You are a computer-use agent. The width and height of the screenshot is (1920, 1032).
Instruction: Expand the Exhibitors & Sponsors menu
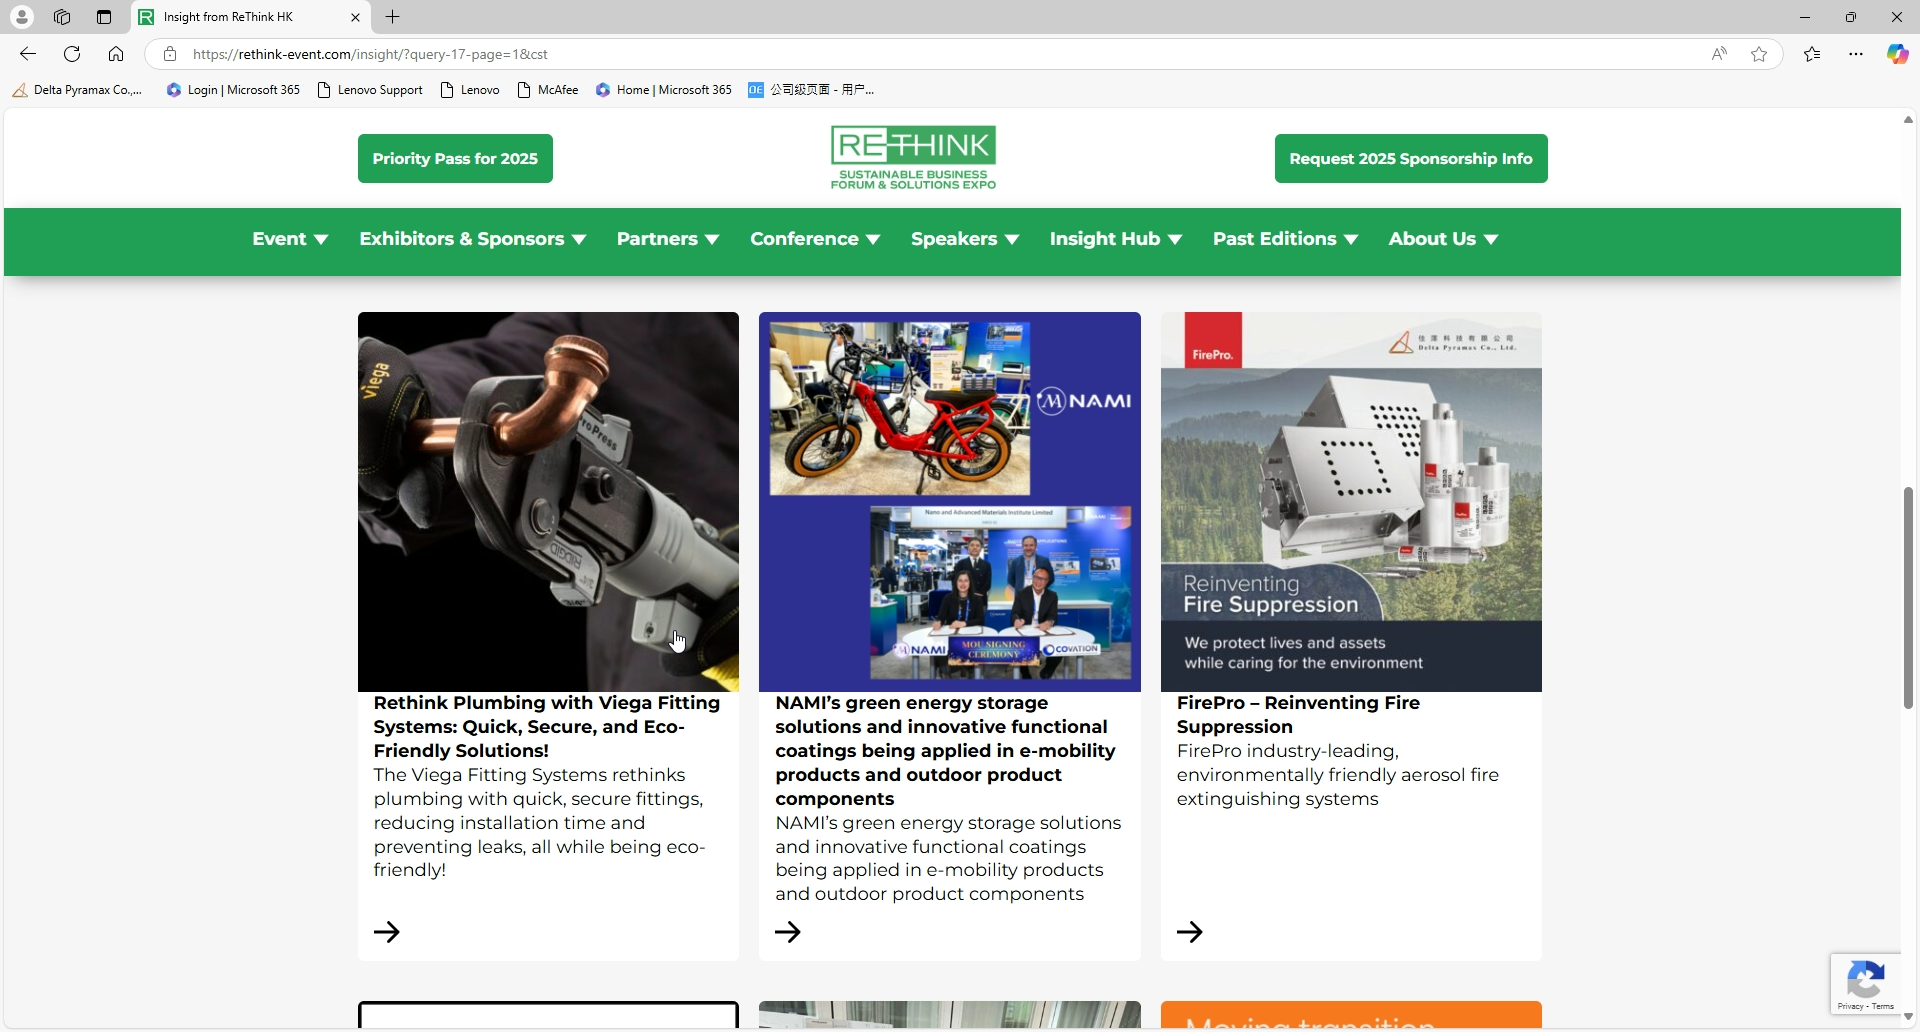coord(473,239)
